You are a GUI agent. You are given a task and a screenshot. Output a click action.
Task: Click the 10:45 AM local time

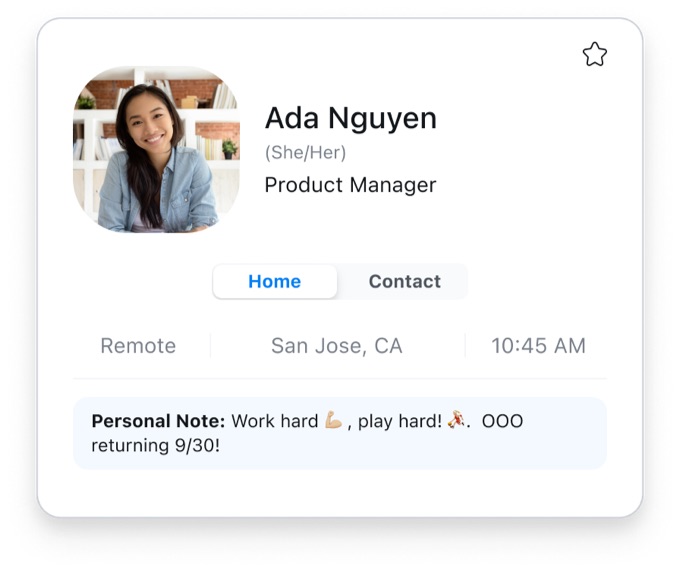tap(538, 346)
